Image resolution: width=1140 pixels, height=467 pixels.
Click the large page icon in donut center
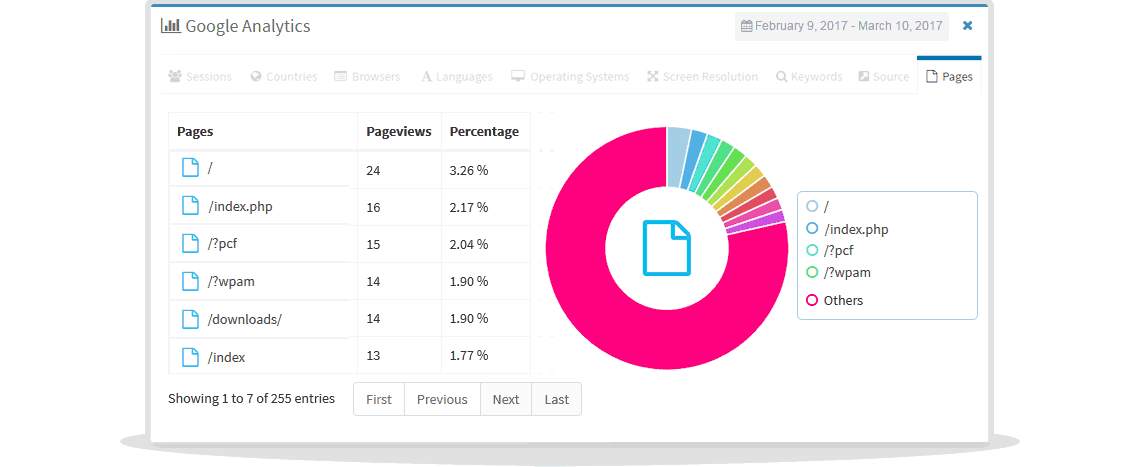(x=667, y=248)
